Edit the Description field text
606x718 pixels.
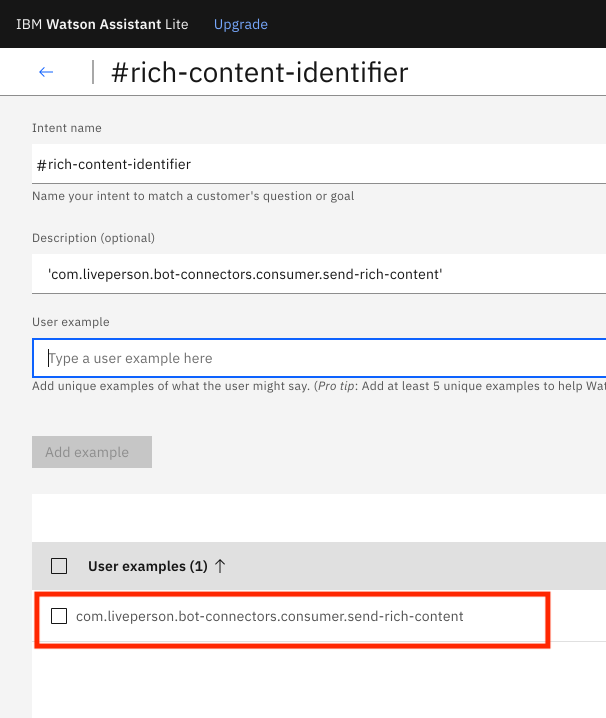tap(319, 274)
